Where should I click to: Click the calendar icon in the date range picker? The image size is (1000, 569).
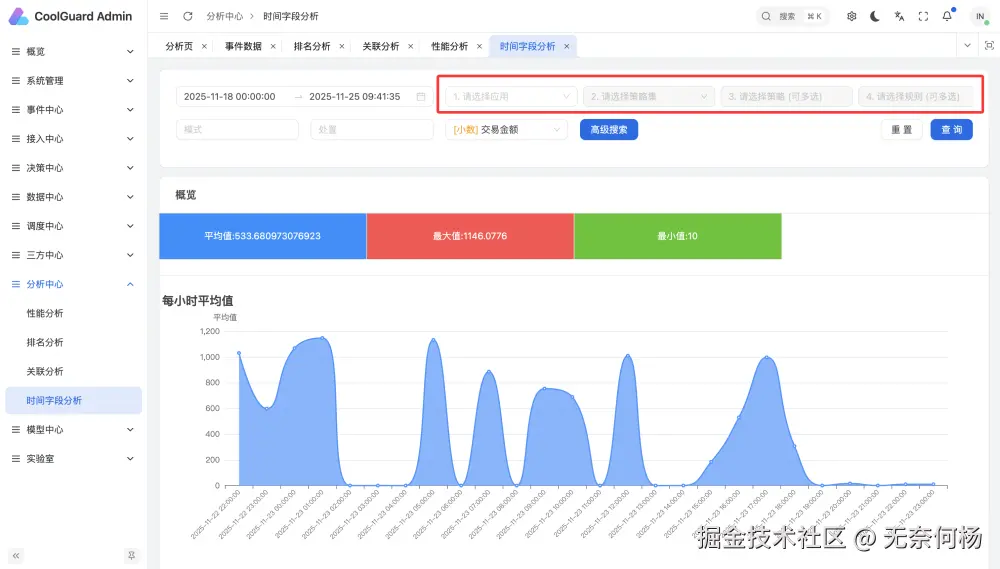[421, 97]
